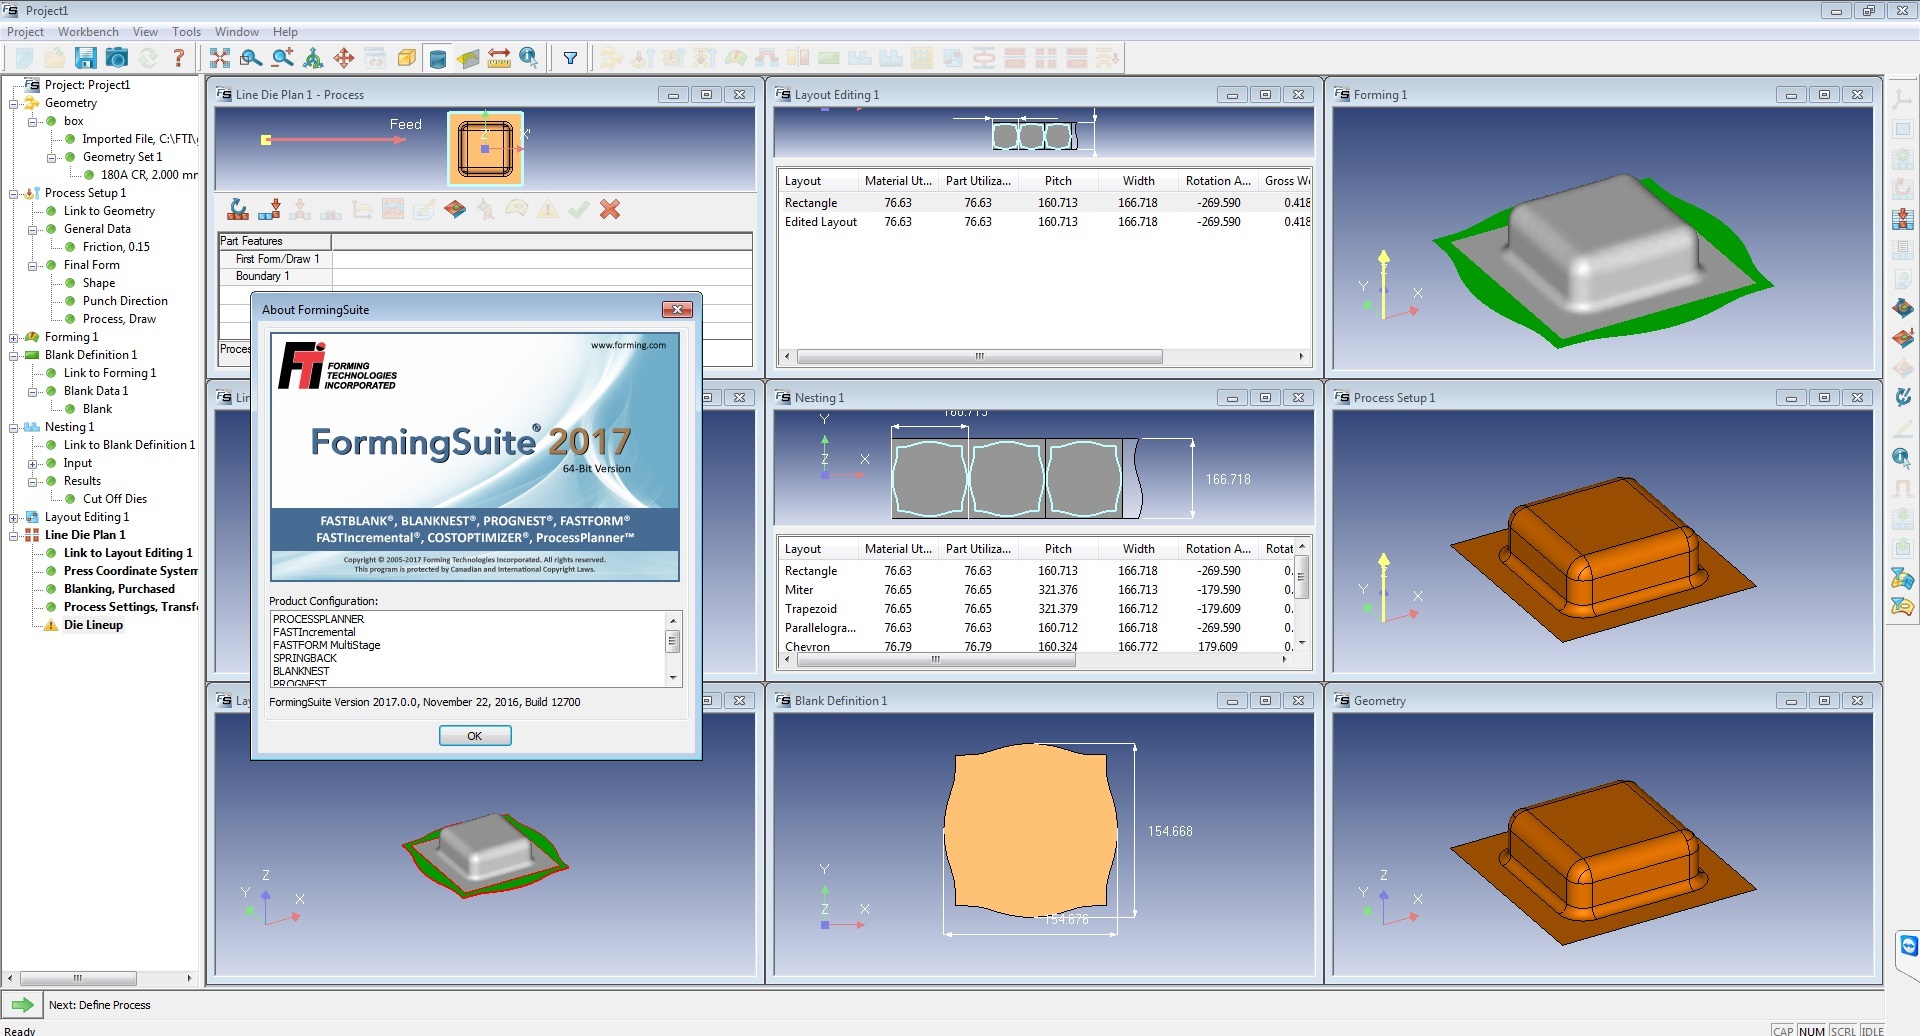Click the camera screenshot icon in toolbar

coord(117,58)
